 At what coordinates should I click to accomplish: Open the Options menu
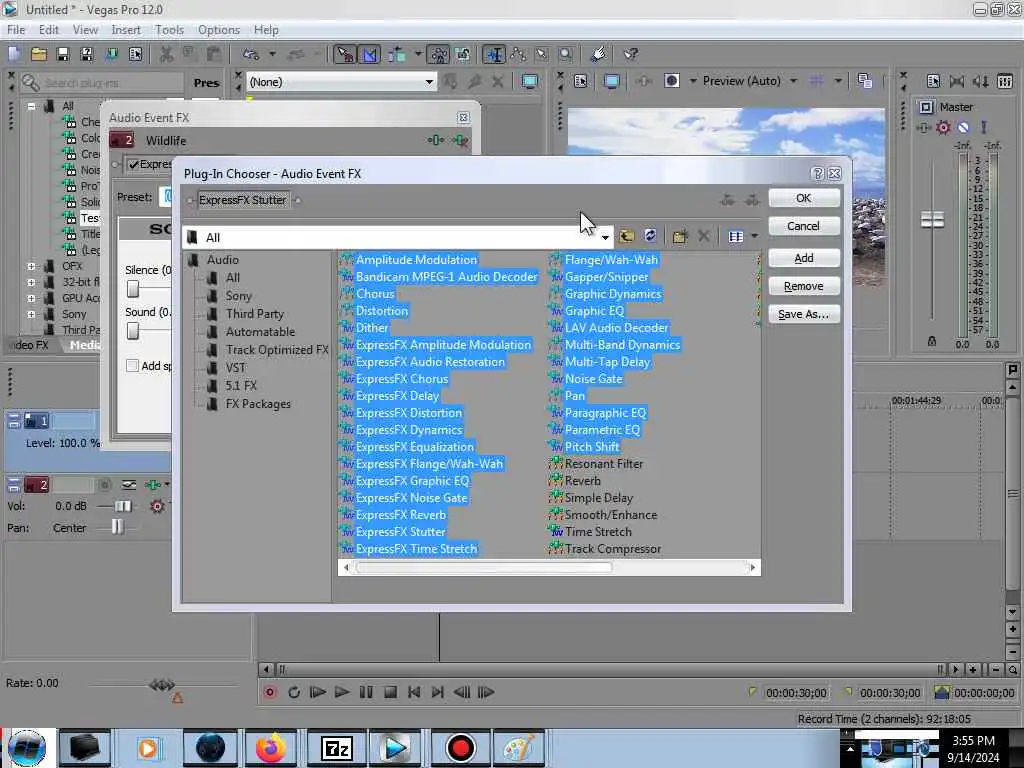[219, 30]
